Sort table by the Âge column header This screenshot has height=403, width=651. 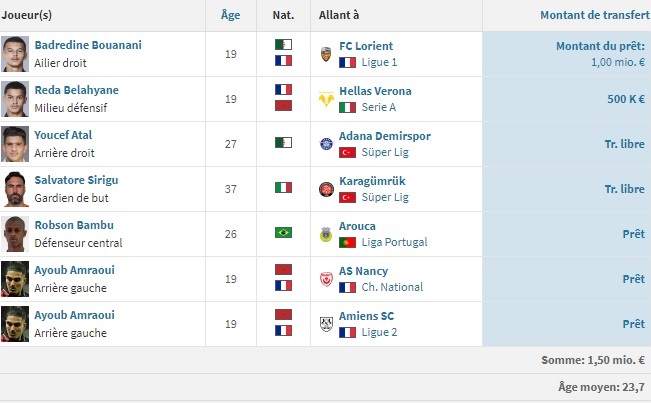(230, 15)
